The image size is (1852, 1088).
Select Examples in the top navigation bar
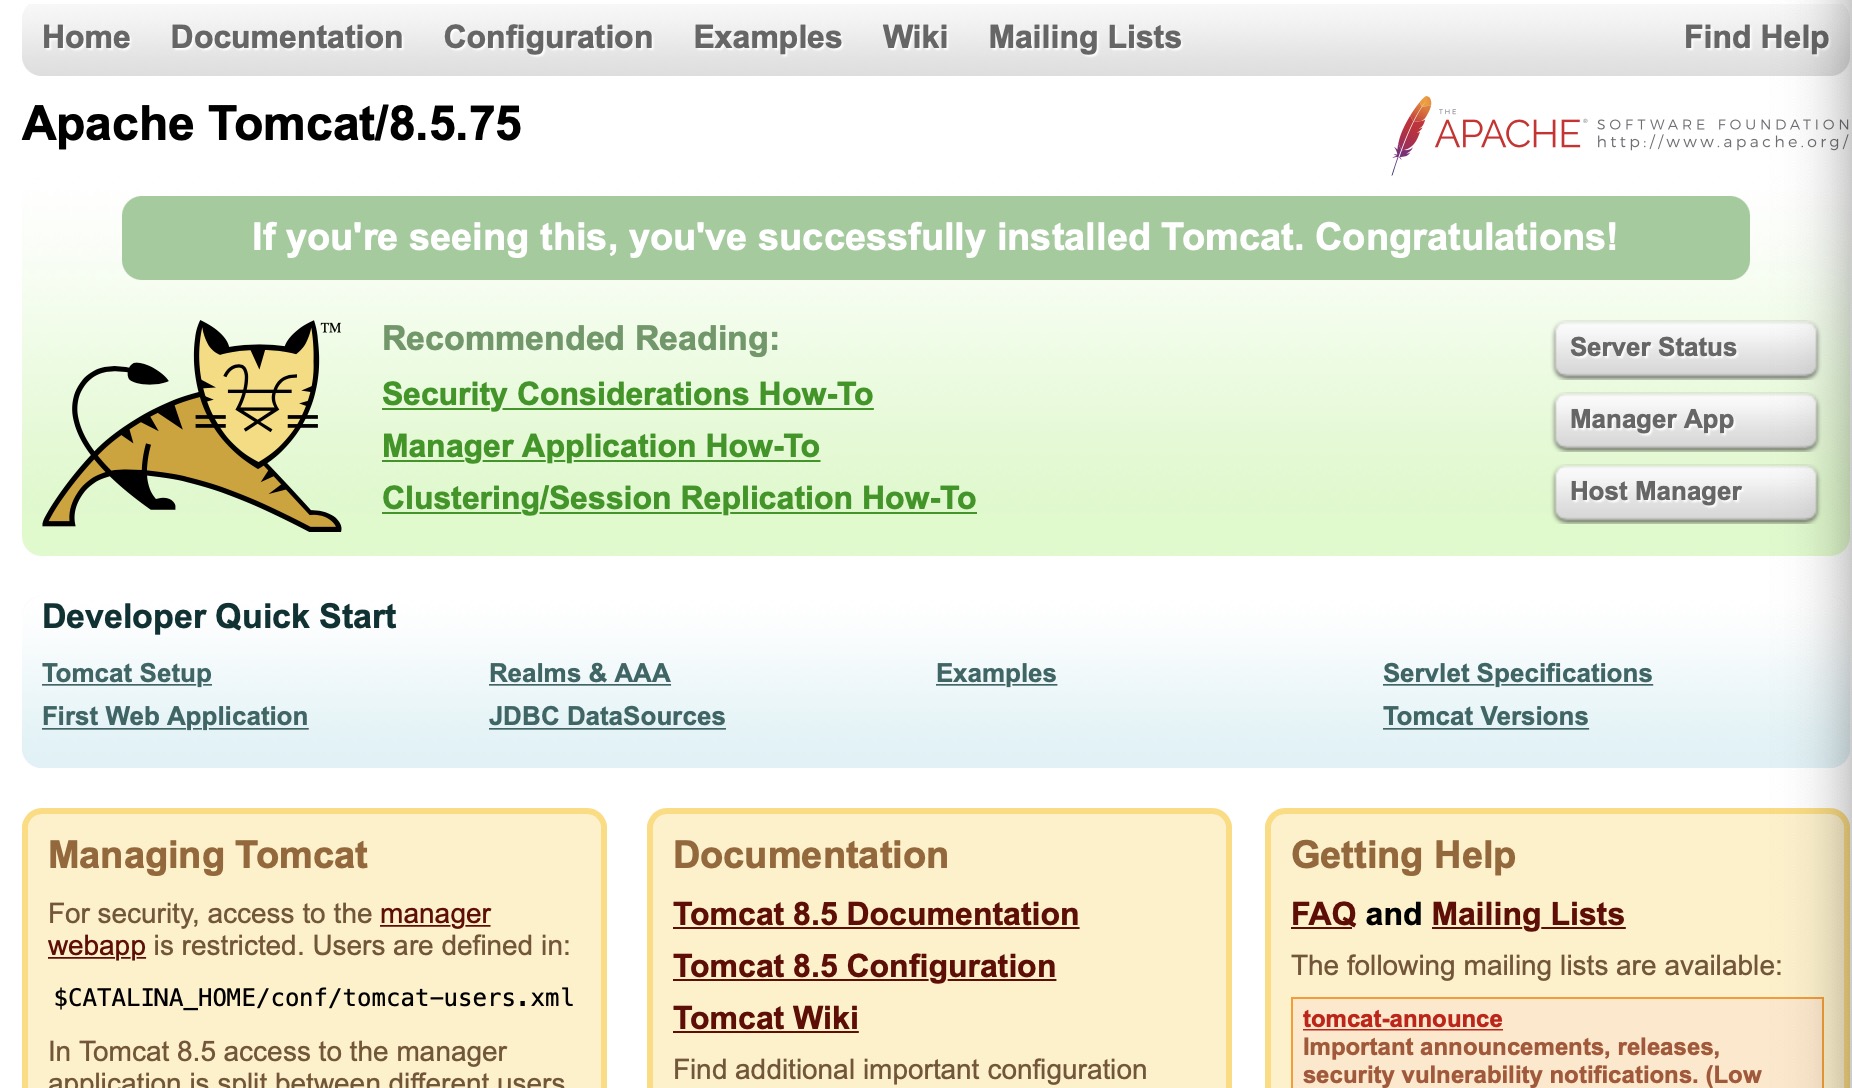point(768,37)
